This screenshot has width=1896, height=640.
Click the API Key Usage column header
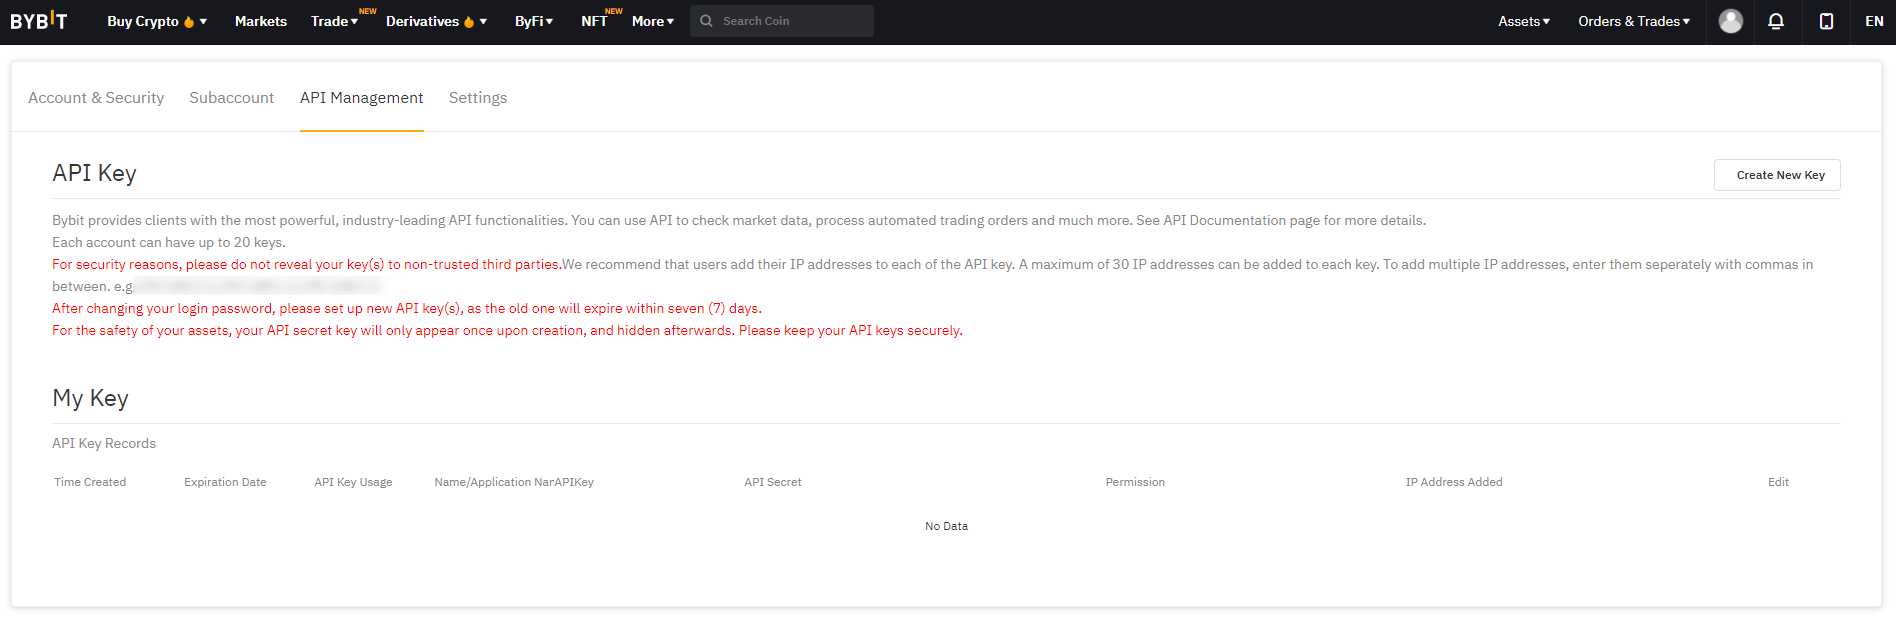(x=353, y=482)
